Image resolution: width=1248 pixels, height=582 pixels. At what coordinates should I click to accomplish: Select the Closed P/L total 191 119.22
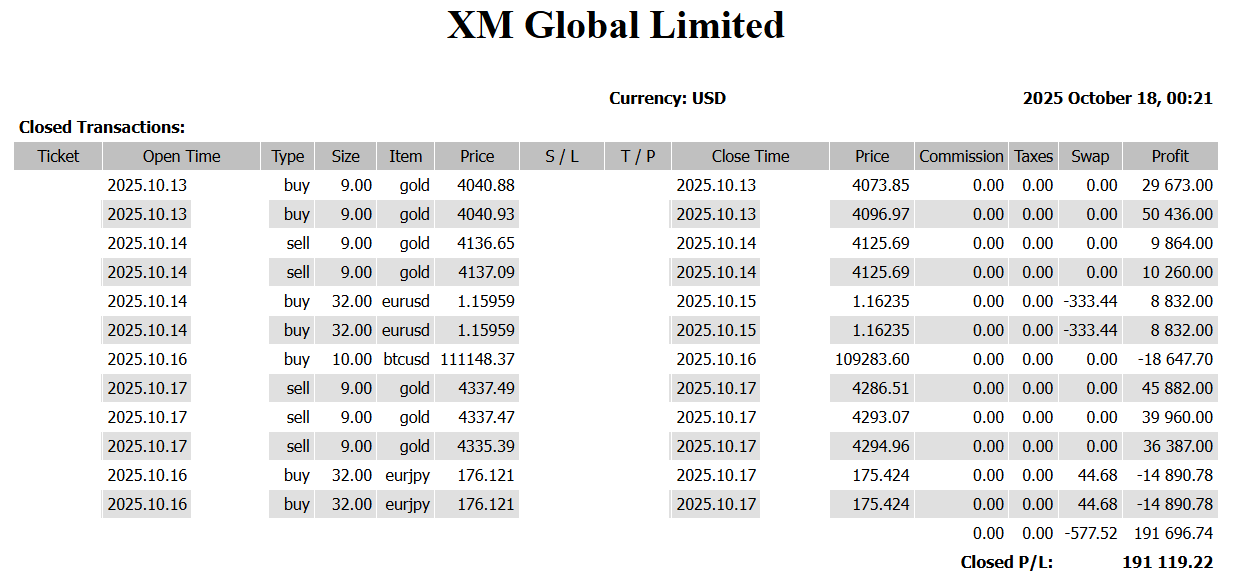[1167, 562]
